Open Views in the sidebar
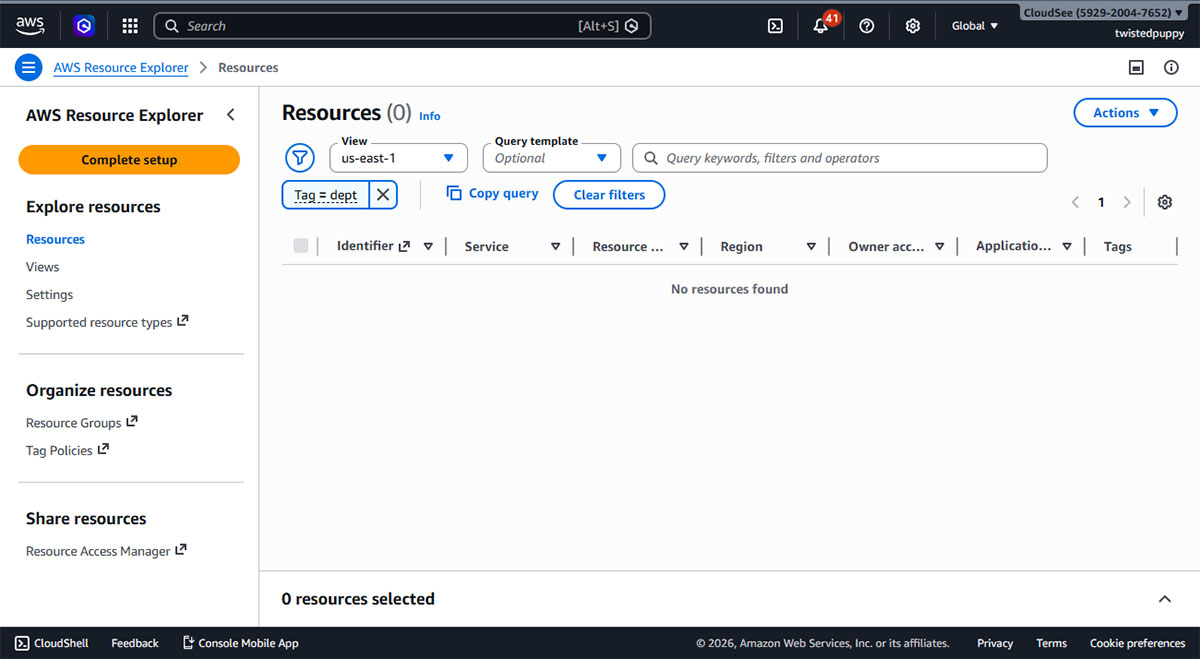The image size is (1200, 659). (42, 267)
